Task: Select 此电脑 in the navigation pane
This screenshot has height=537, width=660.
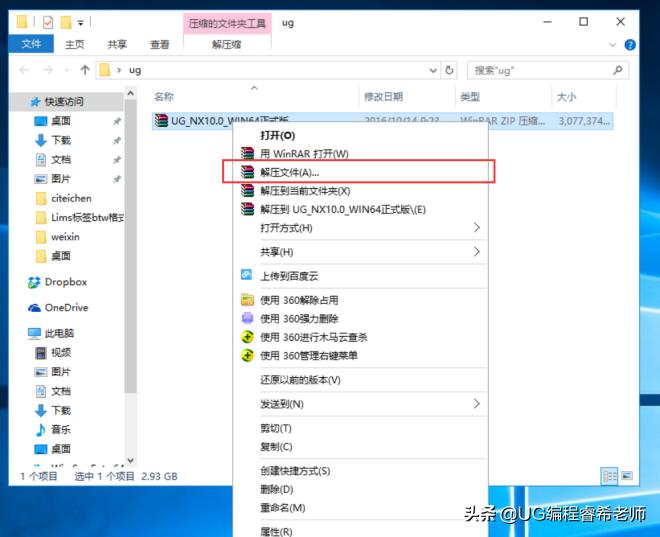Action: (x=59, y=333)
